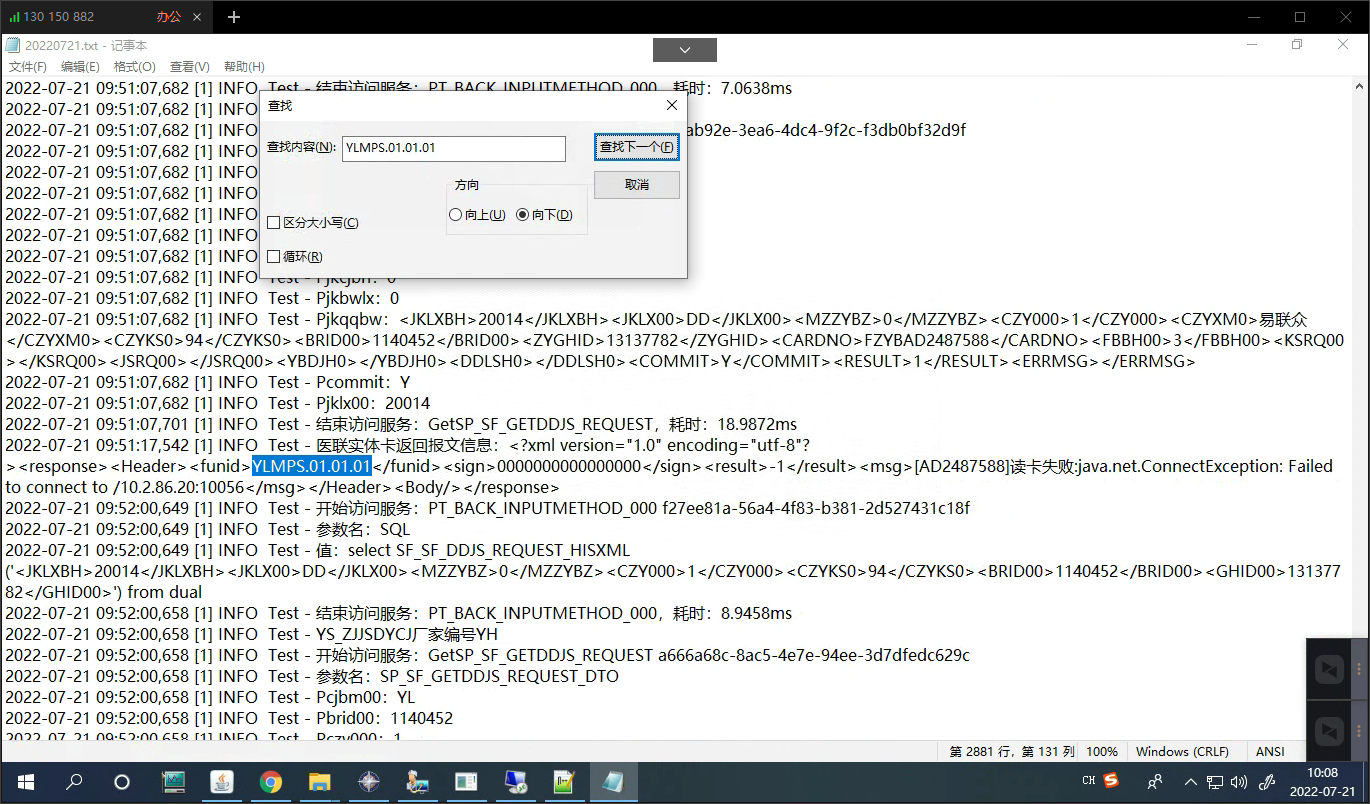
Task: Open File Explorer from taskbar
Action: pos(319,781)
